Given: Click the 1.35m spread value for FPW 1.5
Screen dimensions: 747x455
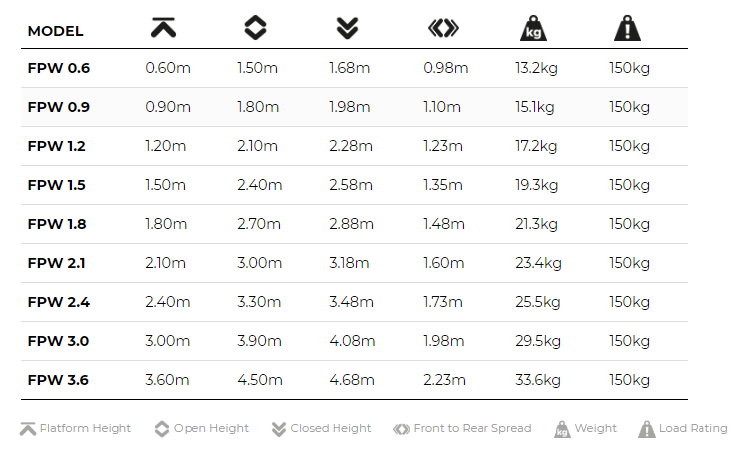Looking at the screenshot, I should tap(443, 185).
